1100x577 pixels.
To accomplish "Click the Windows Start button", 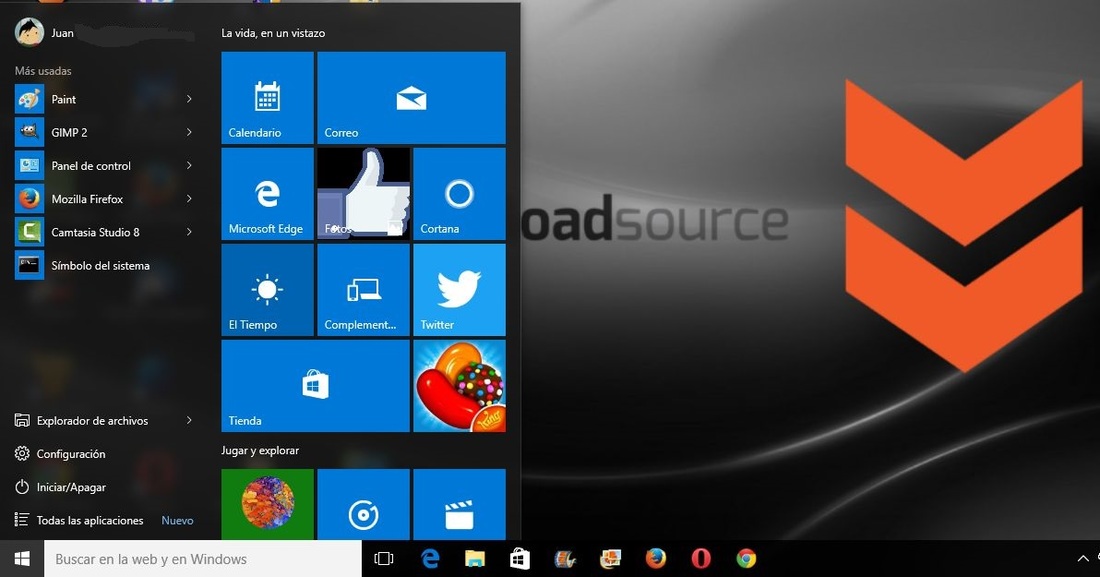I will (x=22, y=559).
